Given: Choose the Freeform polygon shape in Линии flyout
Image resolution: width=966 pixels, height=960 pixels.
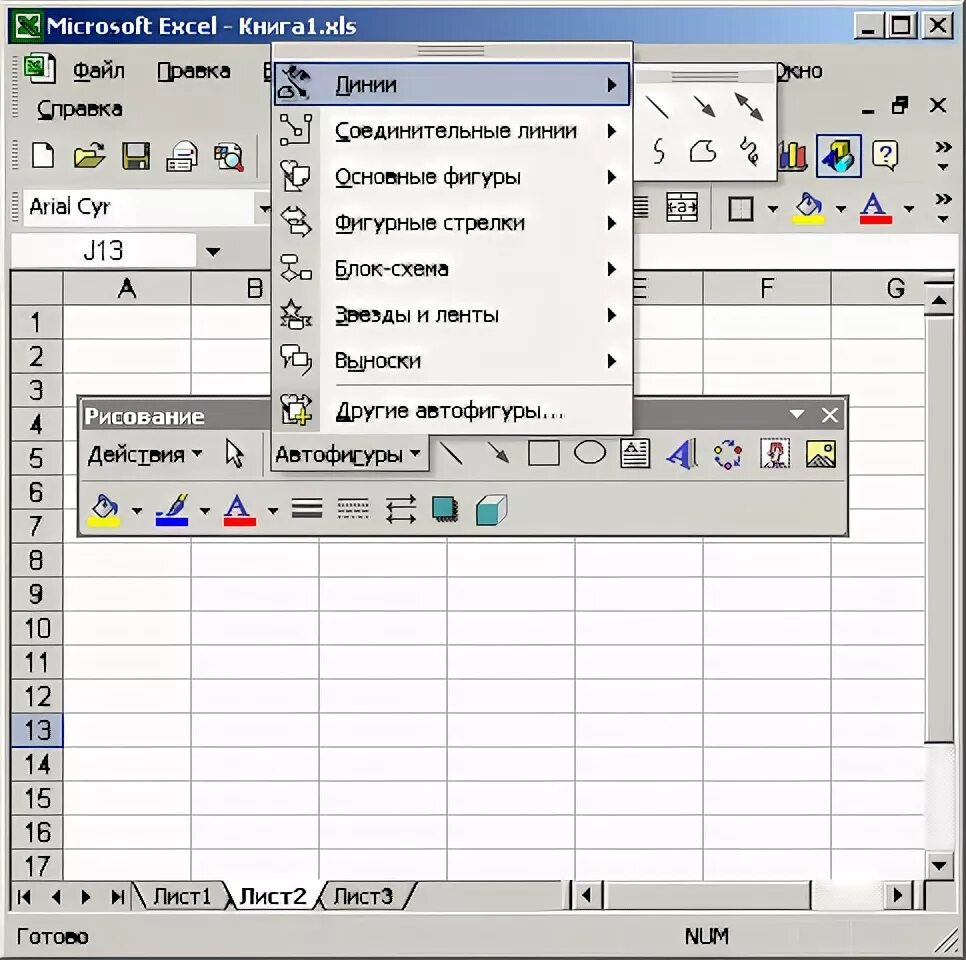Looking at the screenshot, I should 703,151.
